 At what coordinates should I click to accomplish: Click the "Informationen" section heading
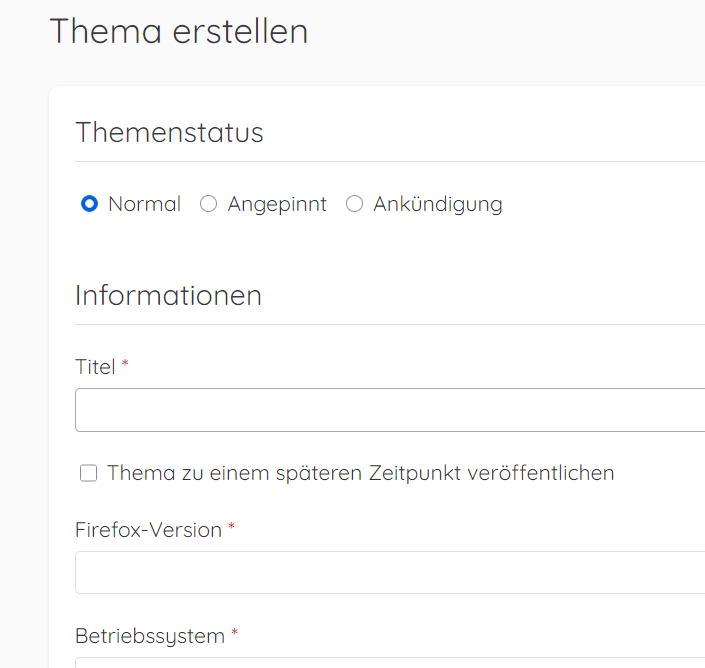coord(168,295)
